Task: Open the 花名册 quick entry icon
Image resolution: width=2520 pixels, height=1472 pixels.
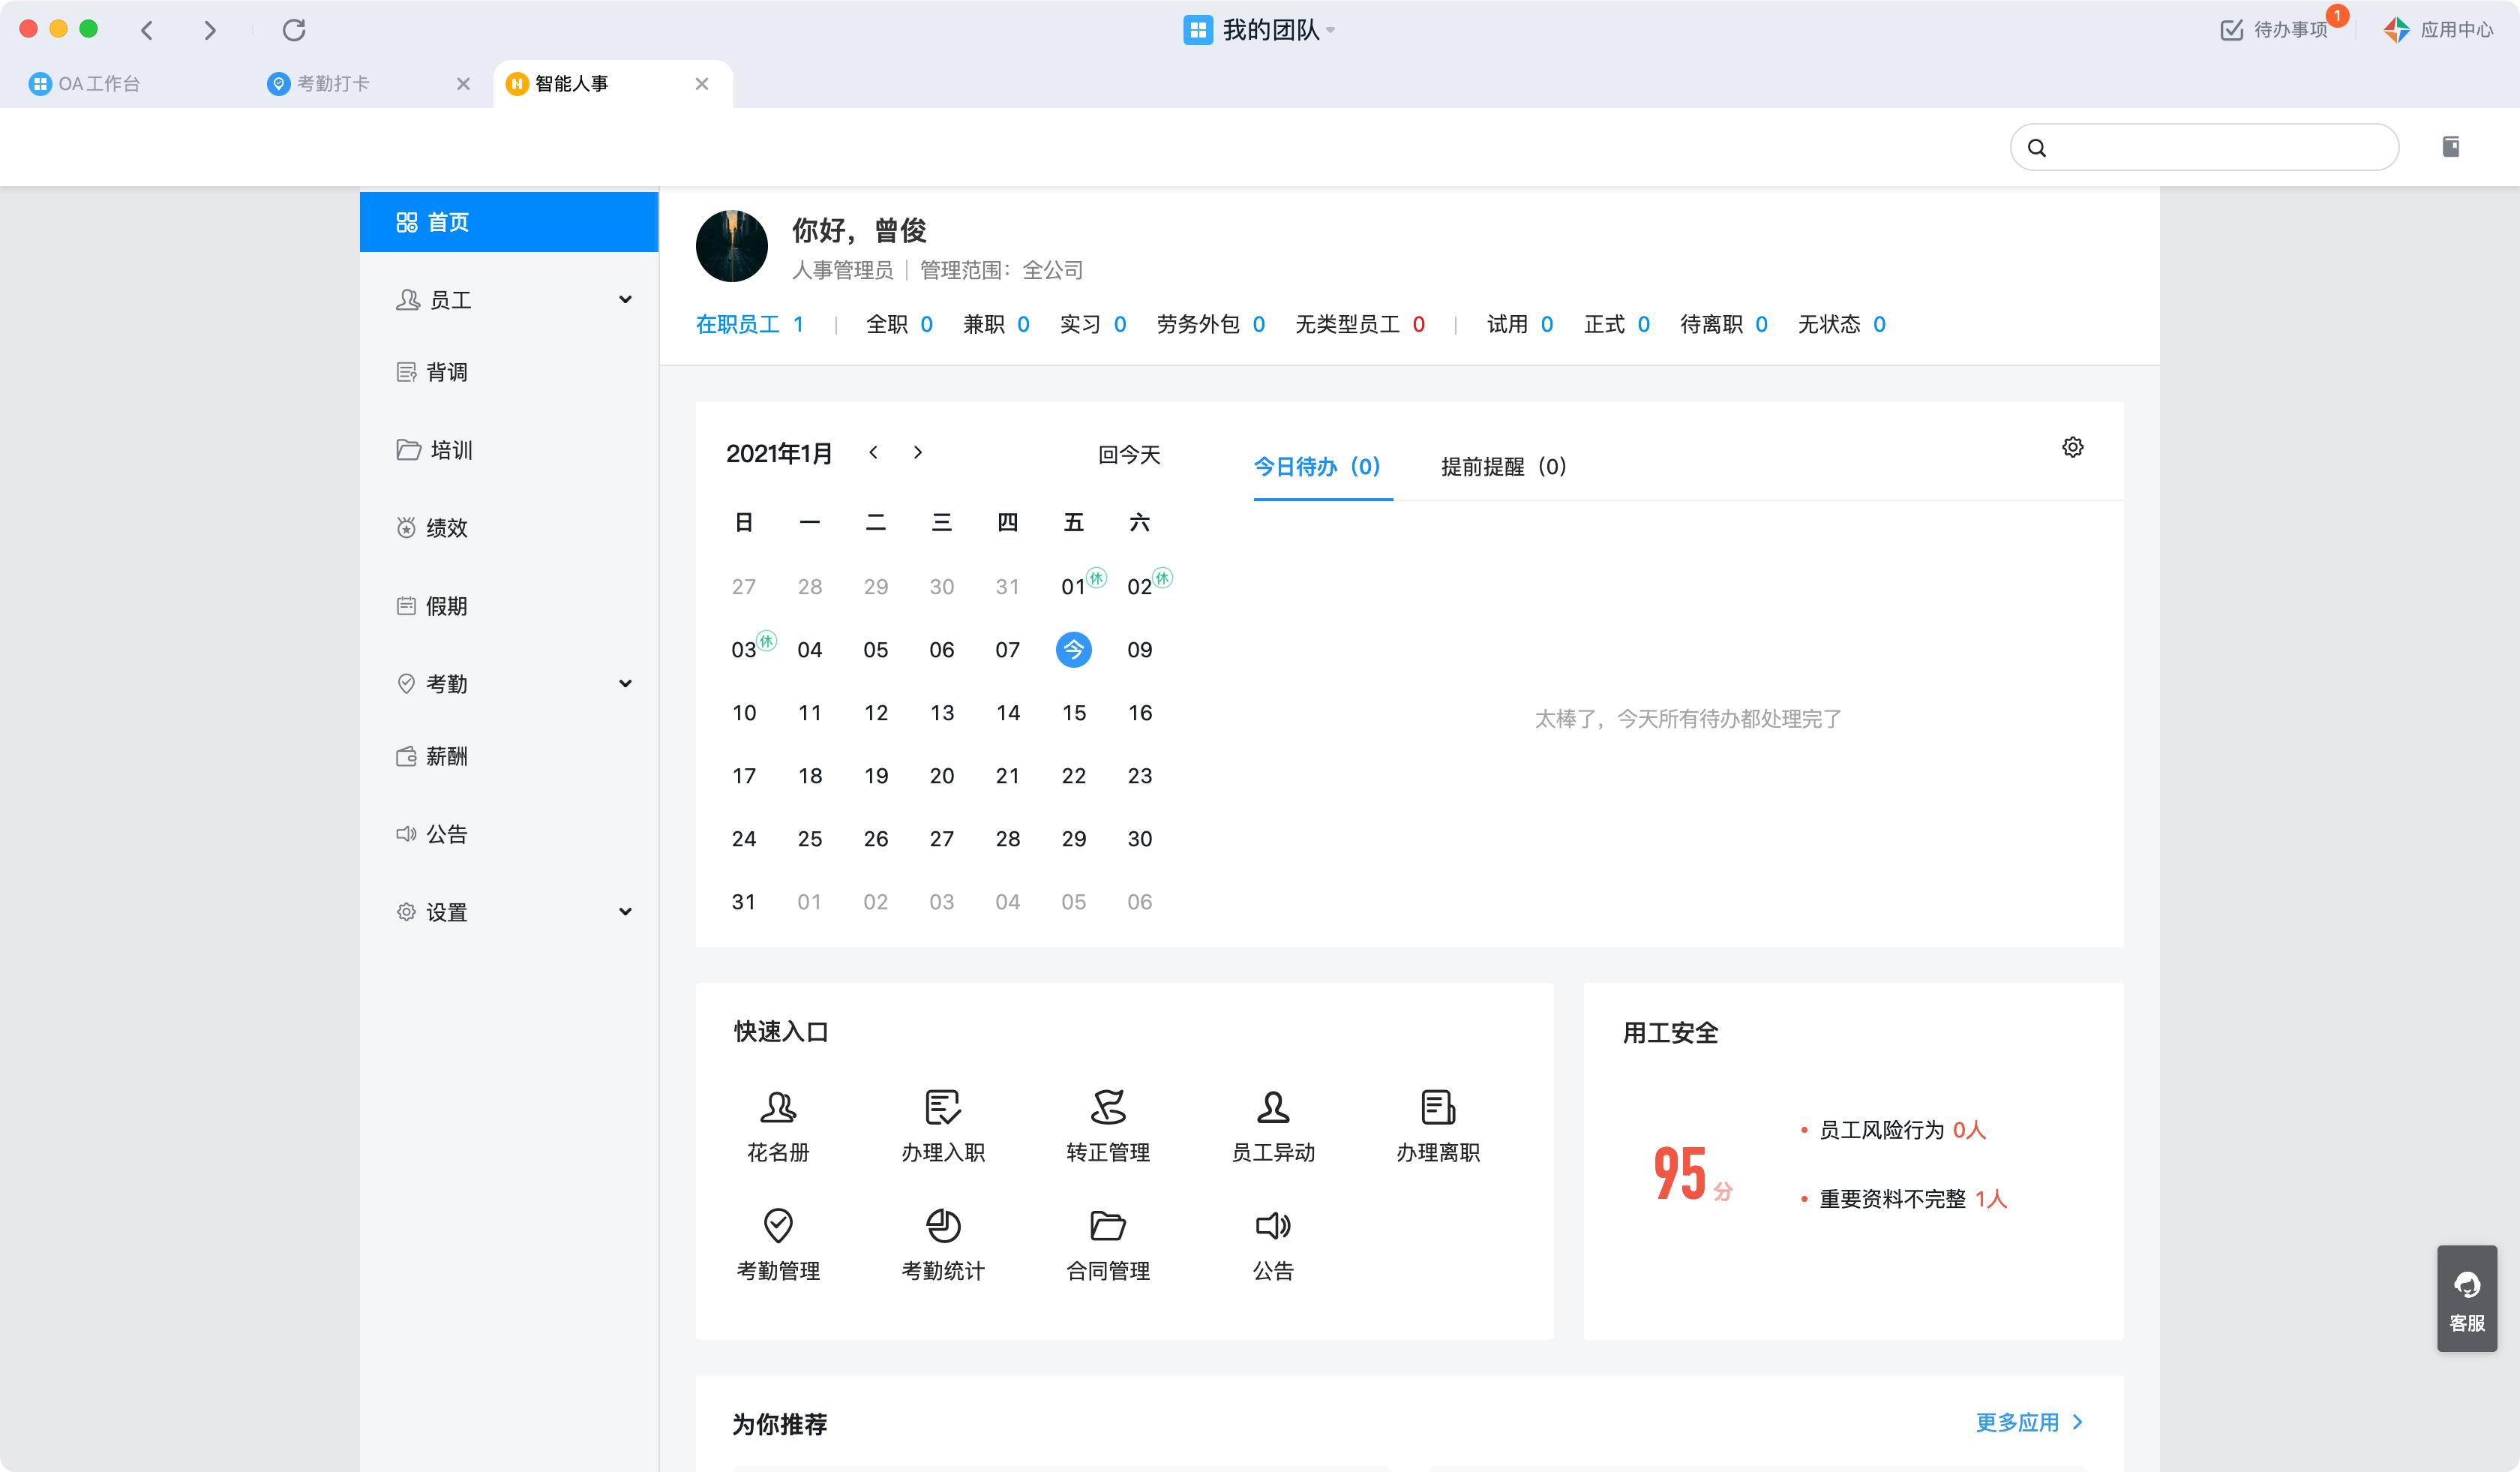Action: (778, 1108)
